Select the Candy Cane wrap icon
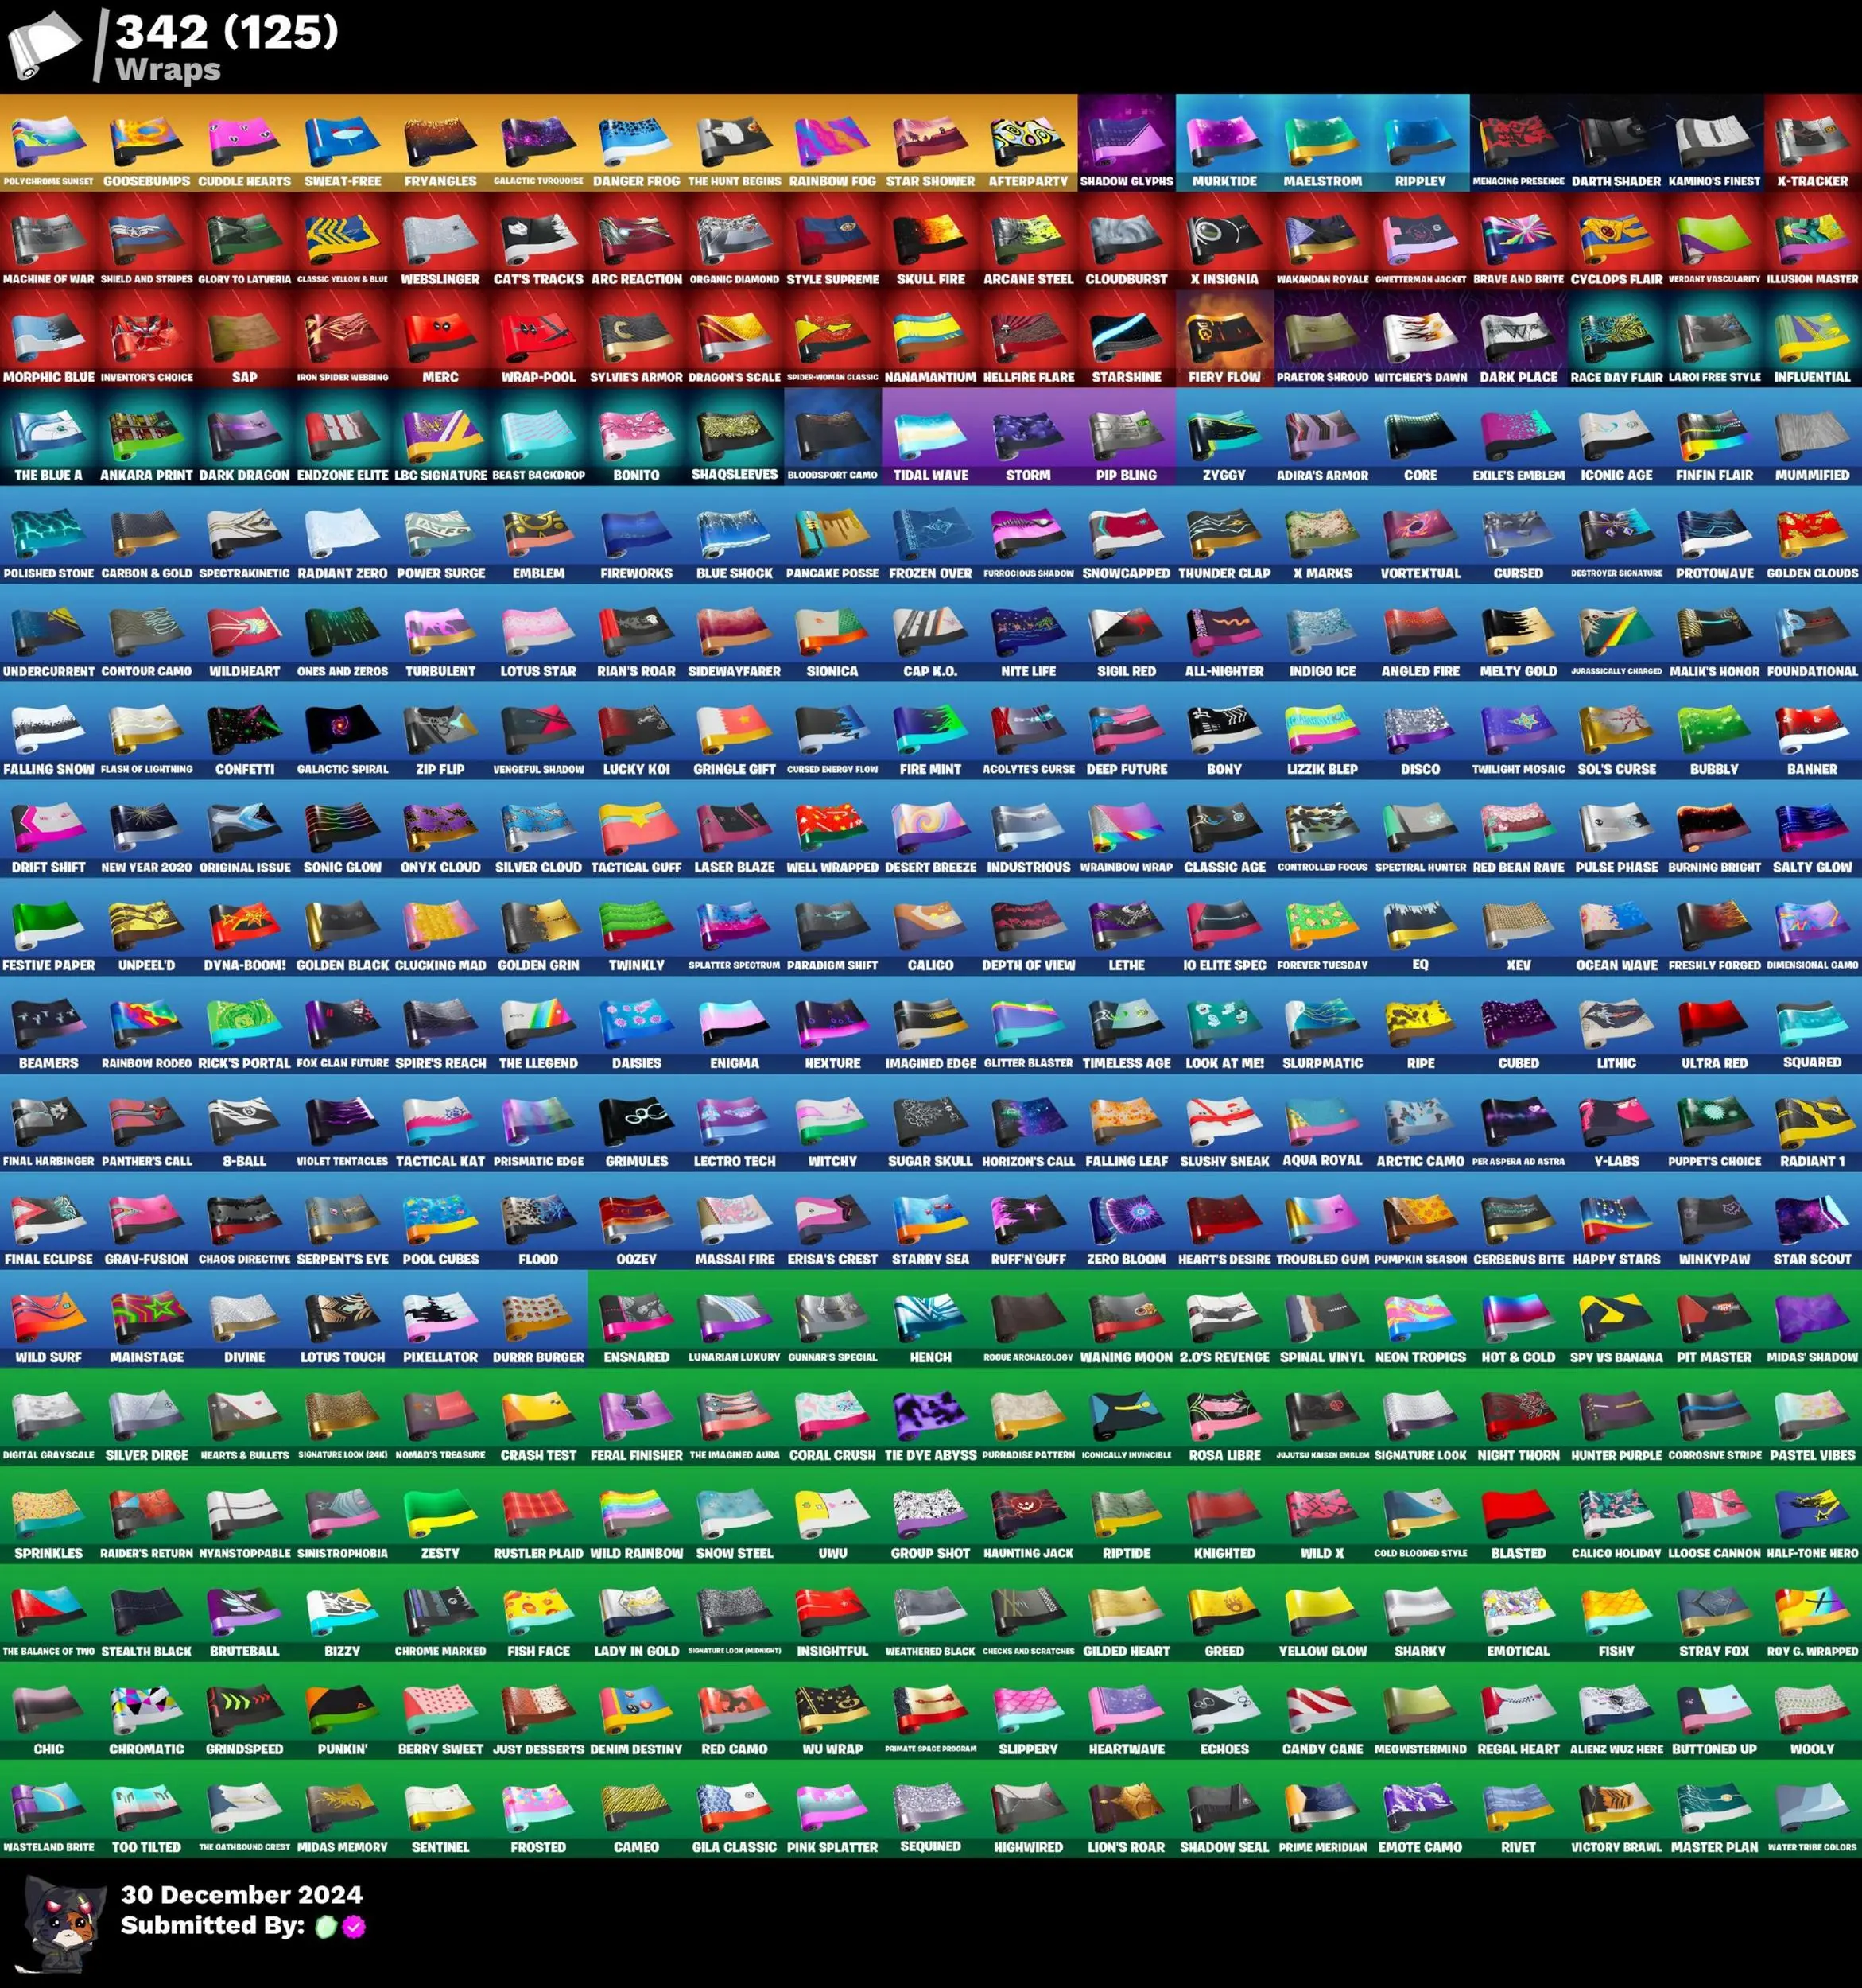 point(1322,1710)
